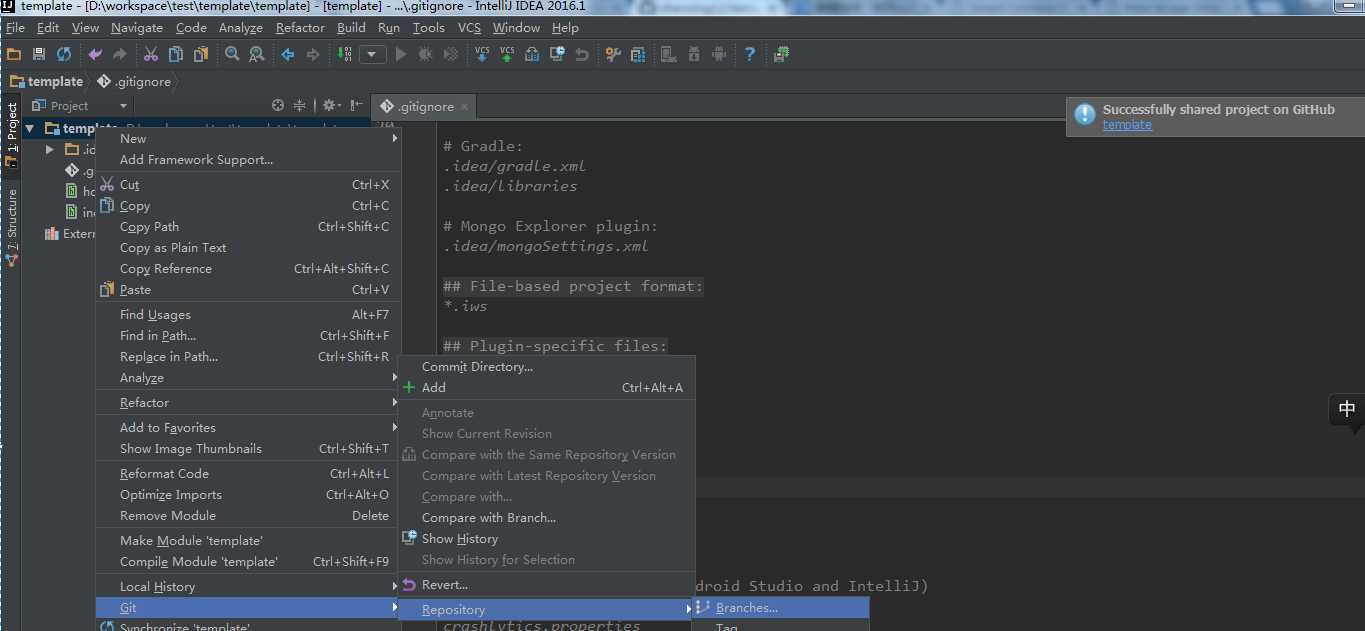Select Find Usages from context menu
Viewport: 1365px width, 631px height.
tap(248, 314)
